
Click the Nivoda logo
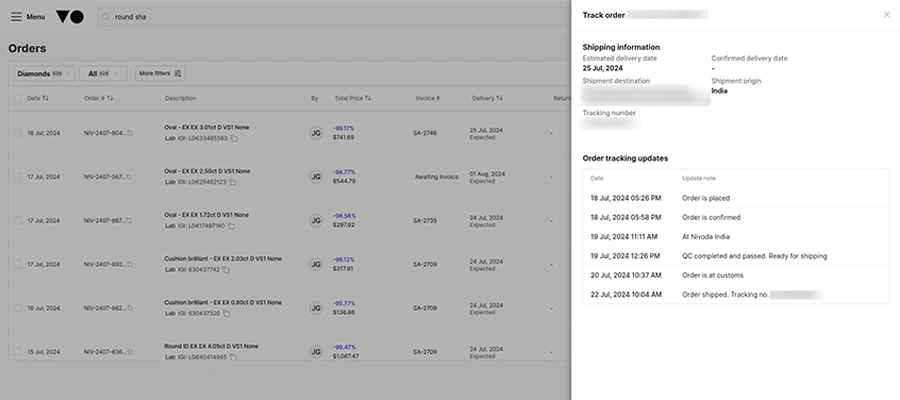70,17
